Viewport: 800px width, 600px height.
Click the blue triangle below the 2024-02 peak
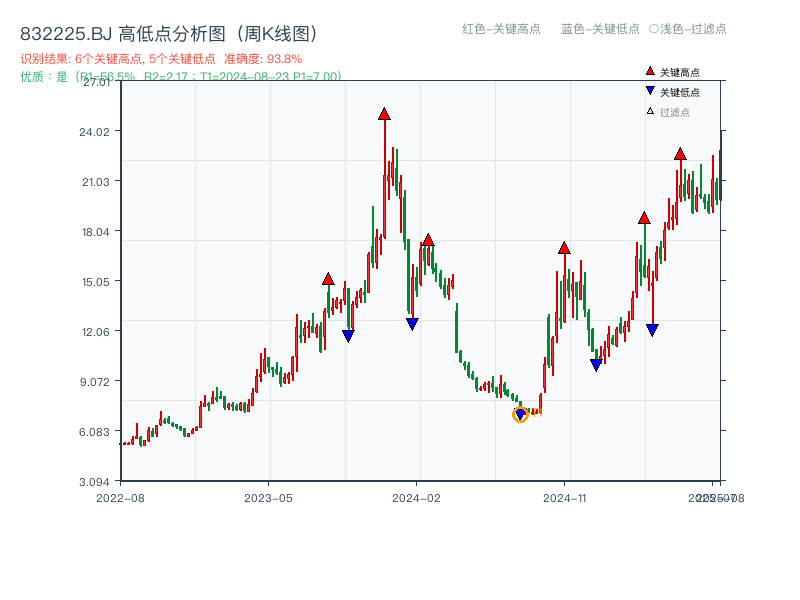[411, 322]
